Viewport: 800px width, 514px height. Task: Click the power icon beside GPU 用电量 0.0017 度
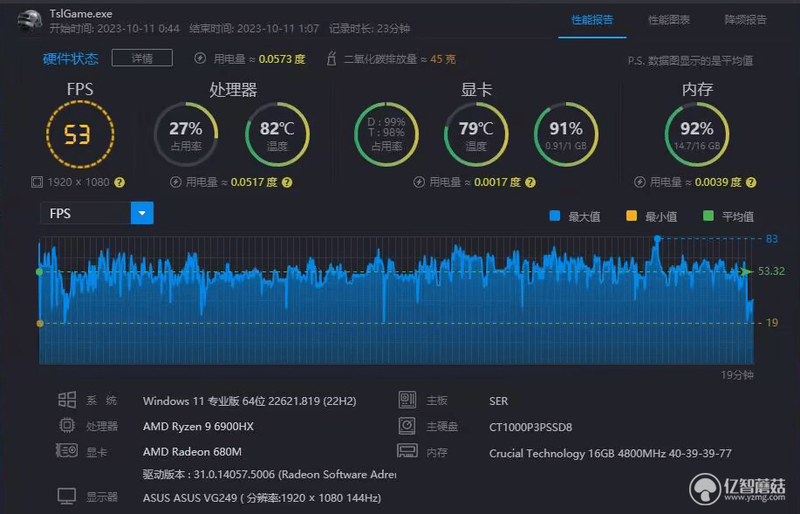point(419,182)
